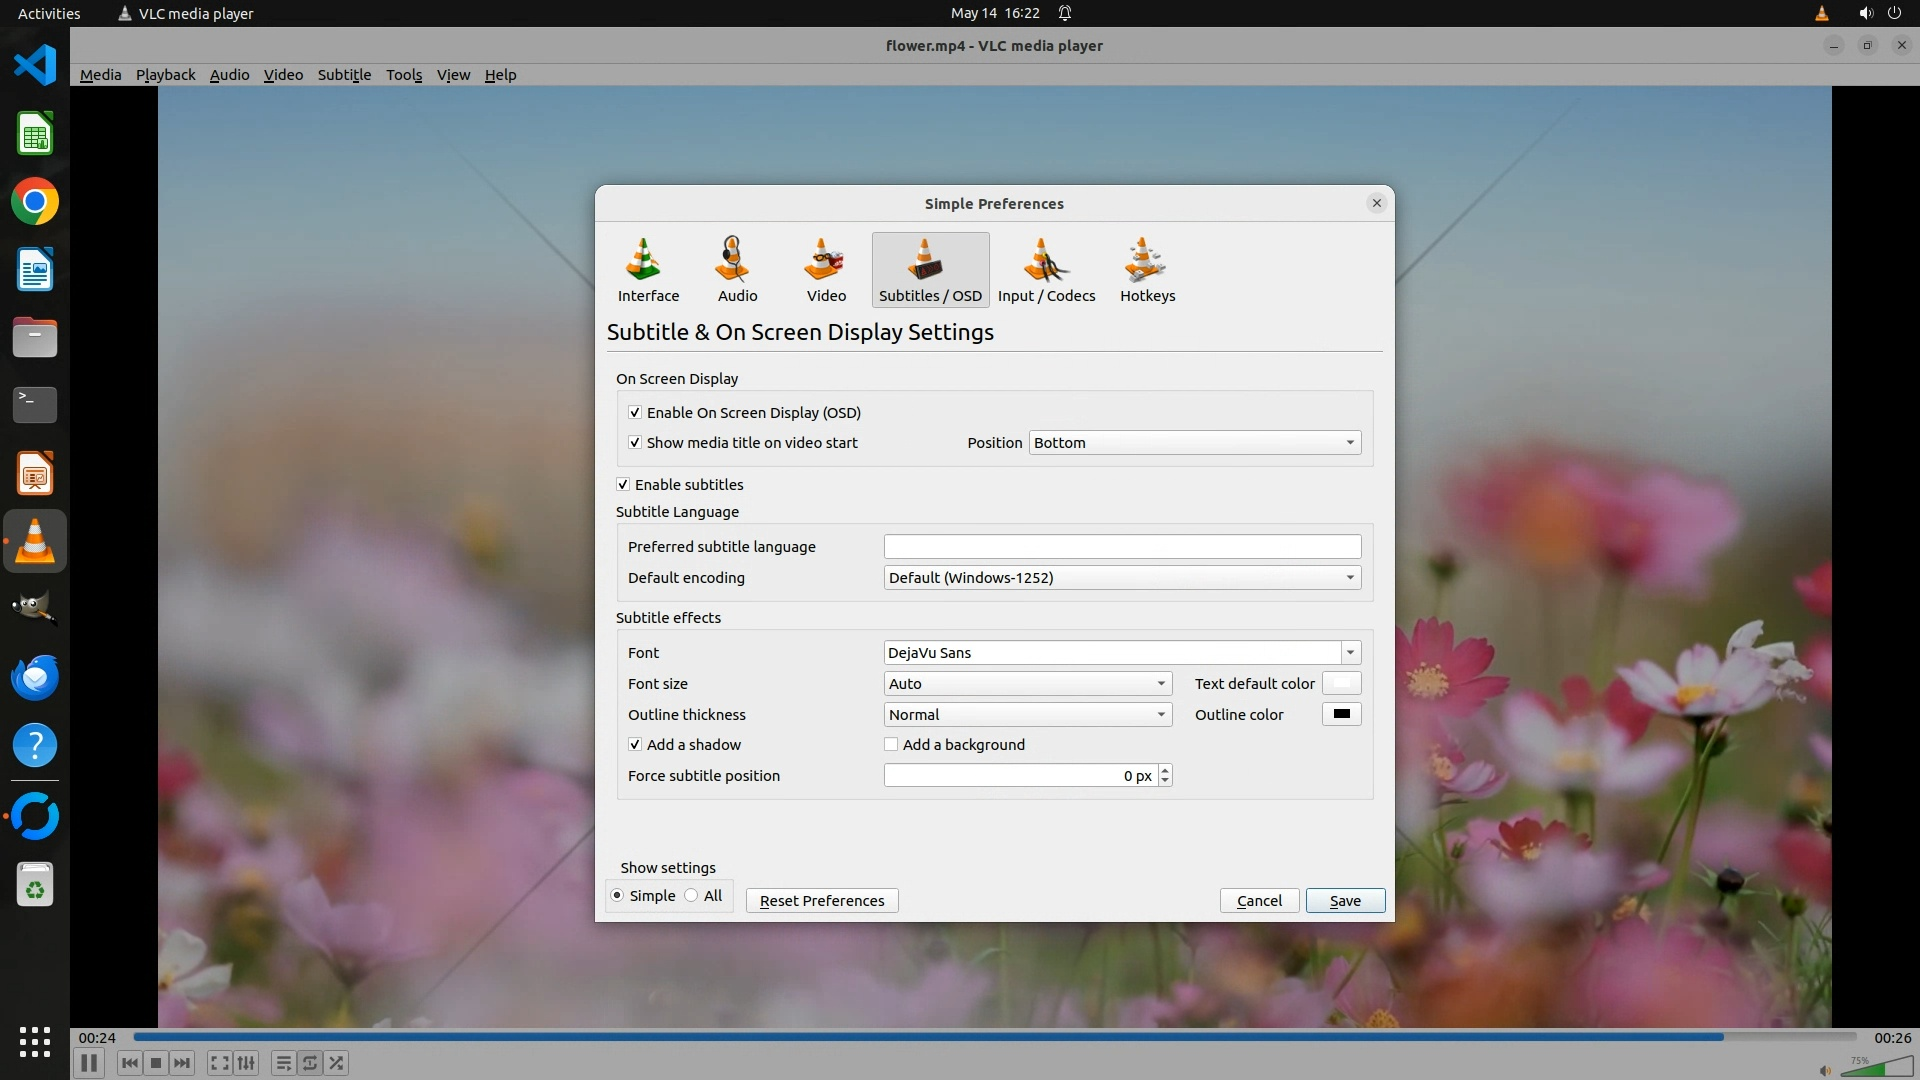Image resolution: width=1920 pixels, height=1080 pixels.
Task: Show extended settings equalizer icon
Action: 246,1063
